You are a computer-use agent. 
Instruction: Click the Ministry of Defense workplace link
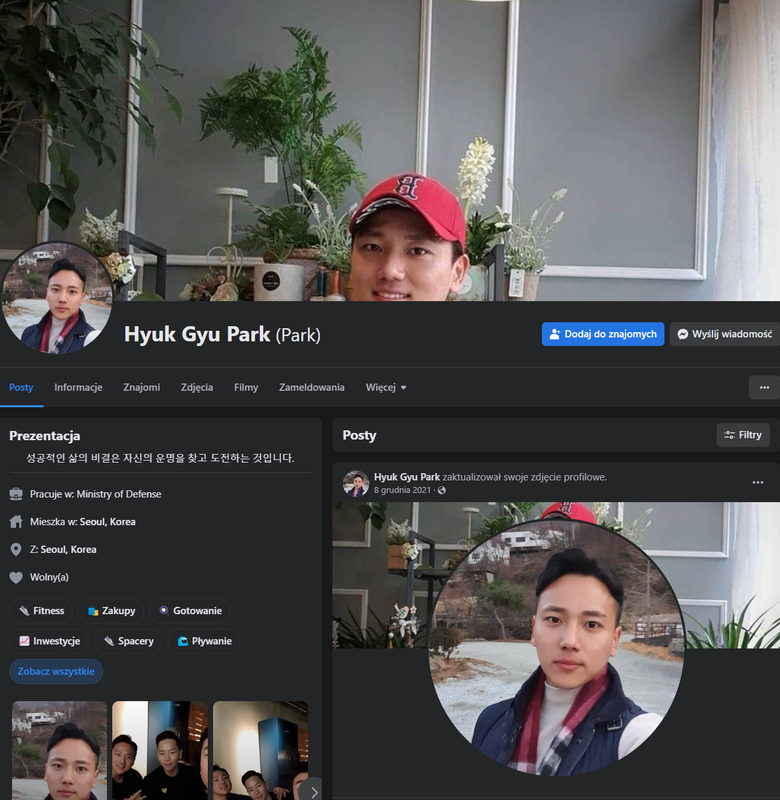coord(118,494)
